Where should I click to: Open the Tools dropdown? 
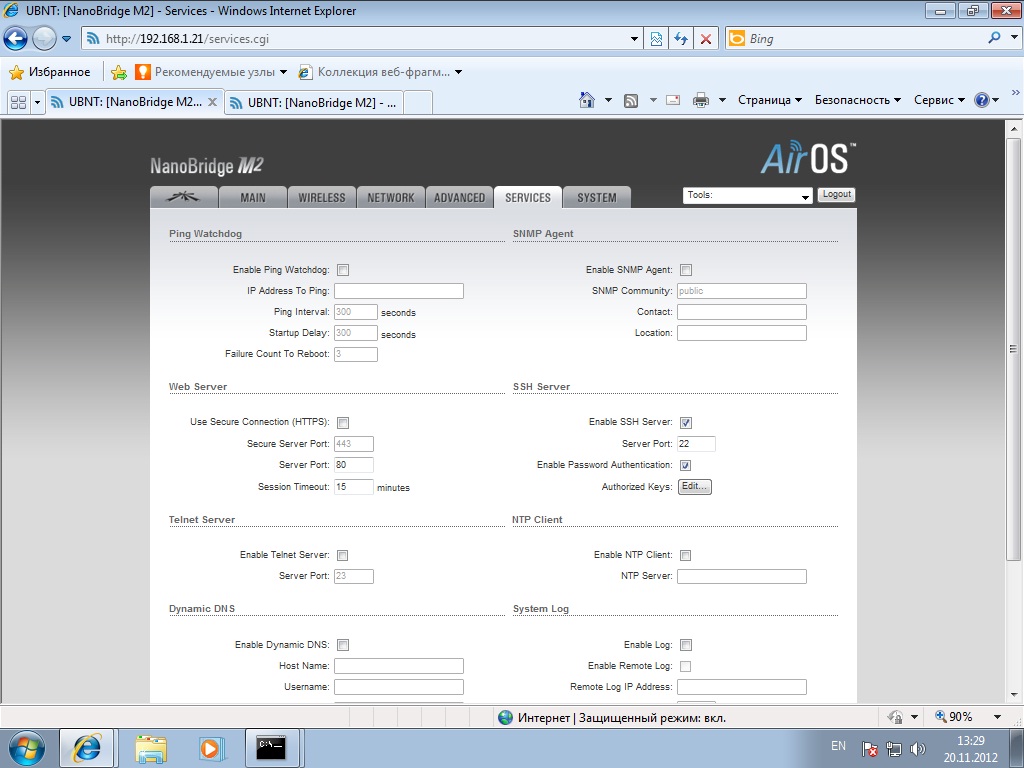748,195
